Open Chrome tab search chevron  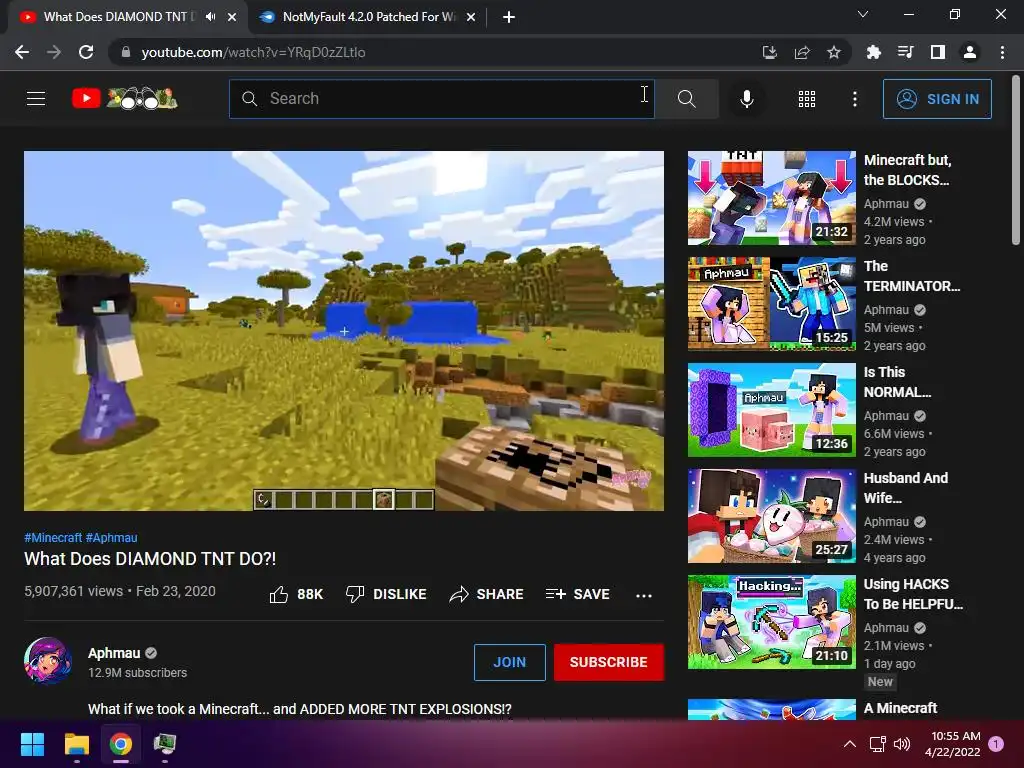tap(863, 14)
